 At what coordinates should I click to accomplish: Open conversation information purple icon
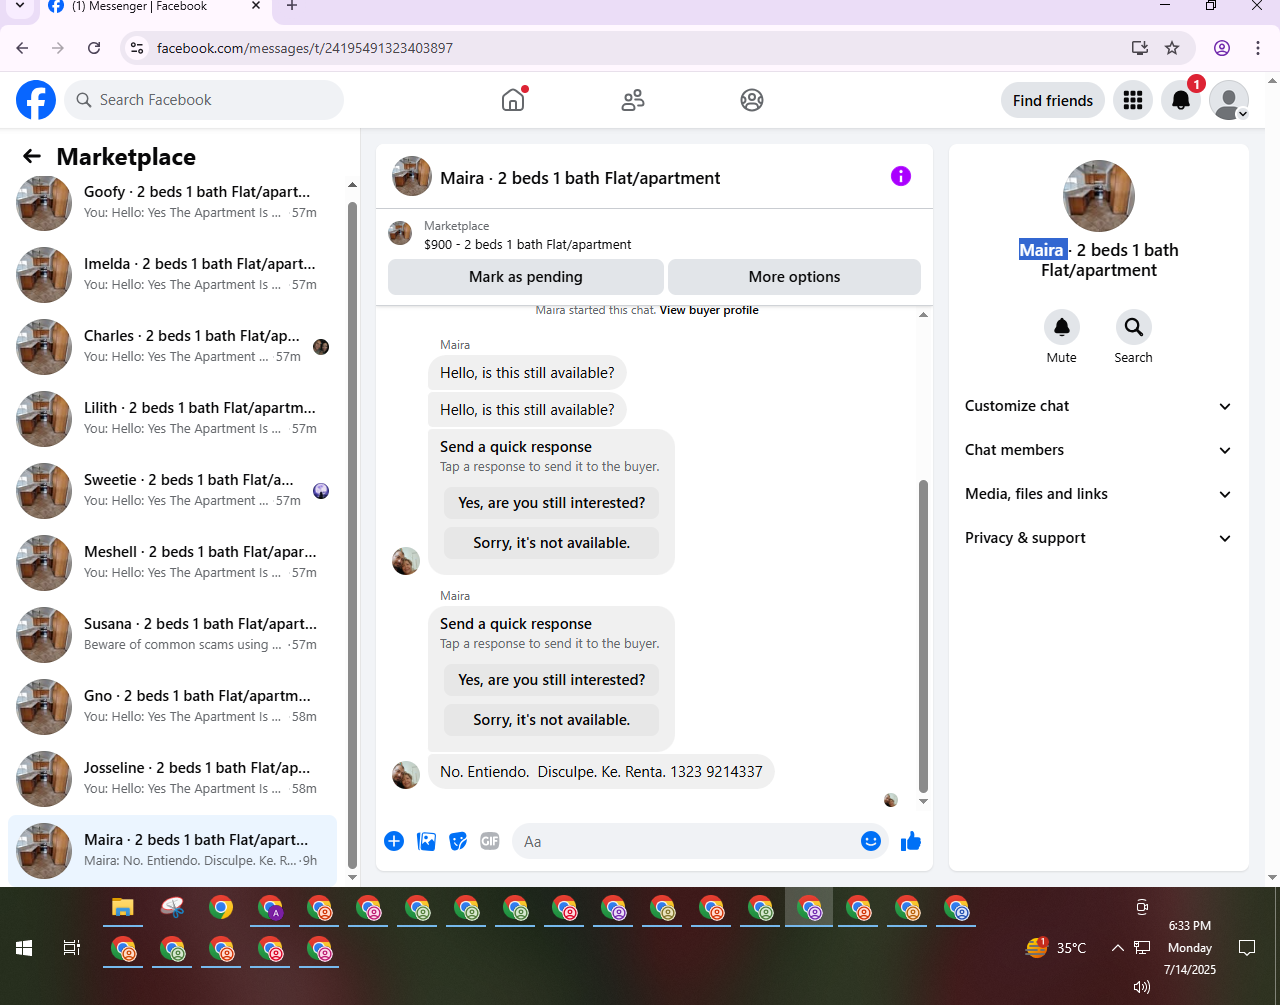(901, 176)
